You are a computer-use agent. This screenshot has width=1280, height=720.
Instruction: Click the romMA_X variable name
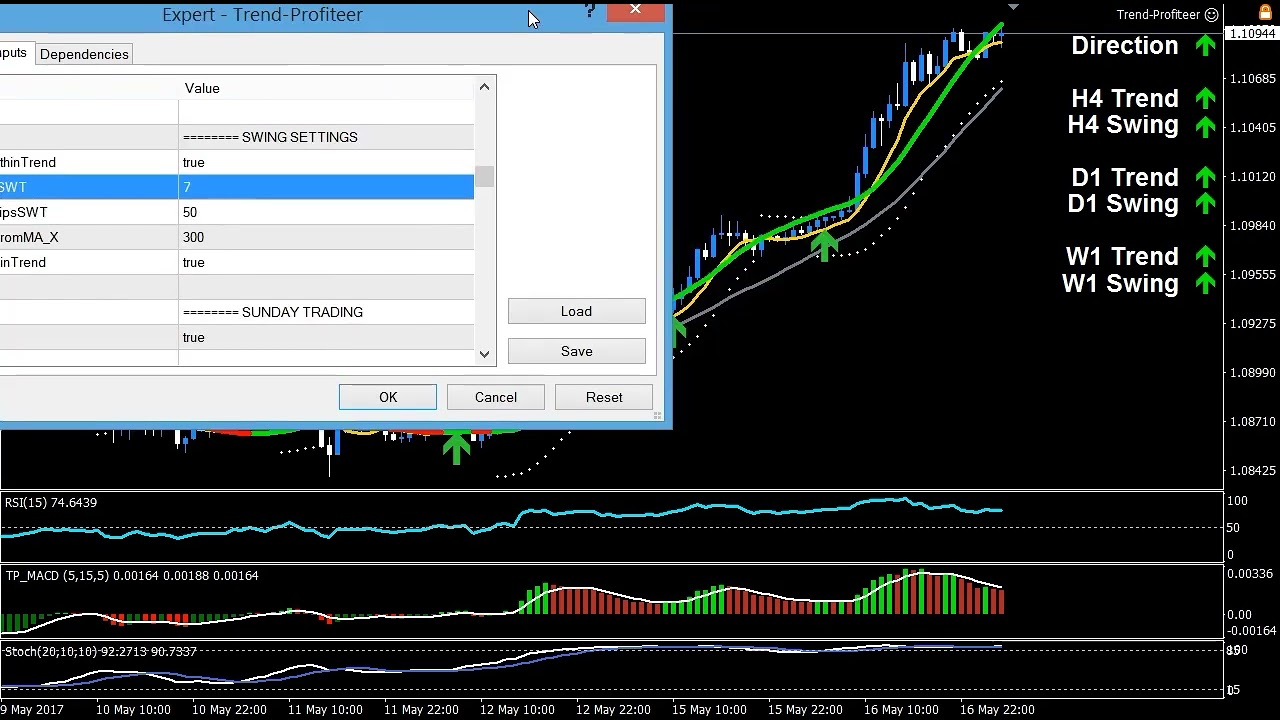(29, 237)
